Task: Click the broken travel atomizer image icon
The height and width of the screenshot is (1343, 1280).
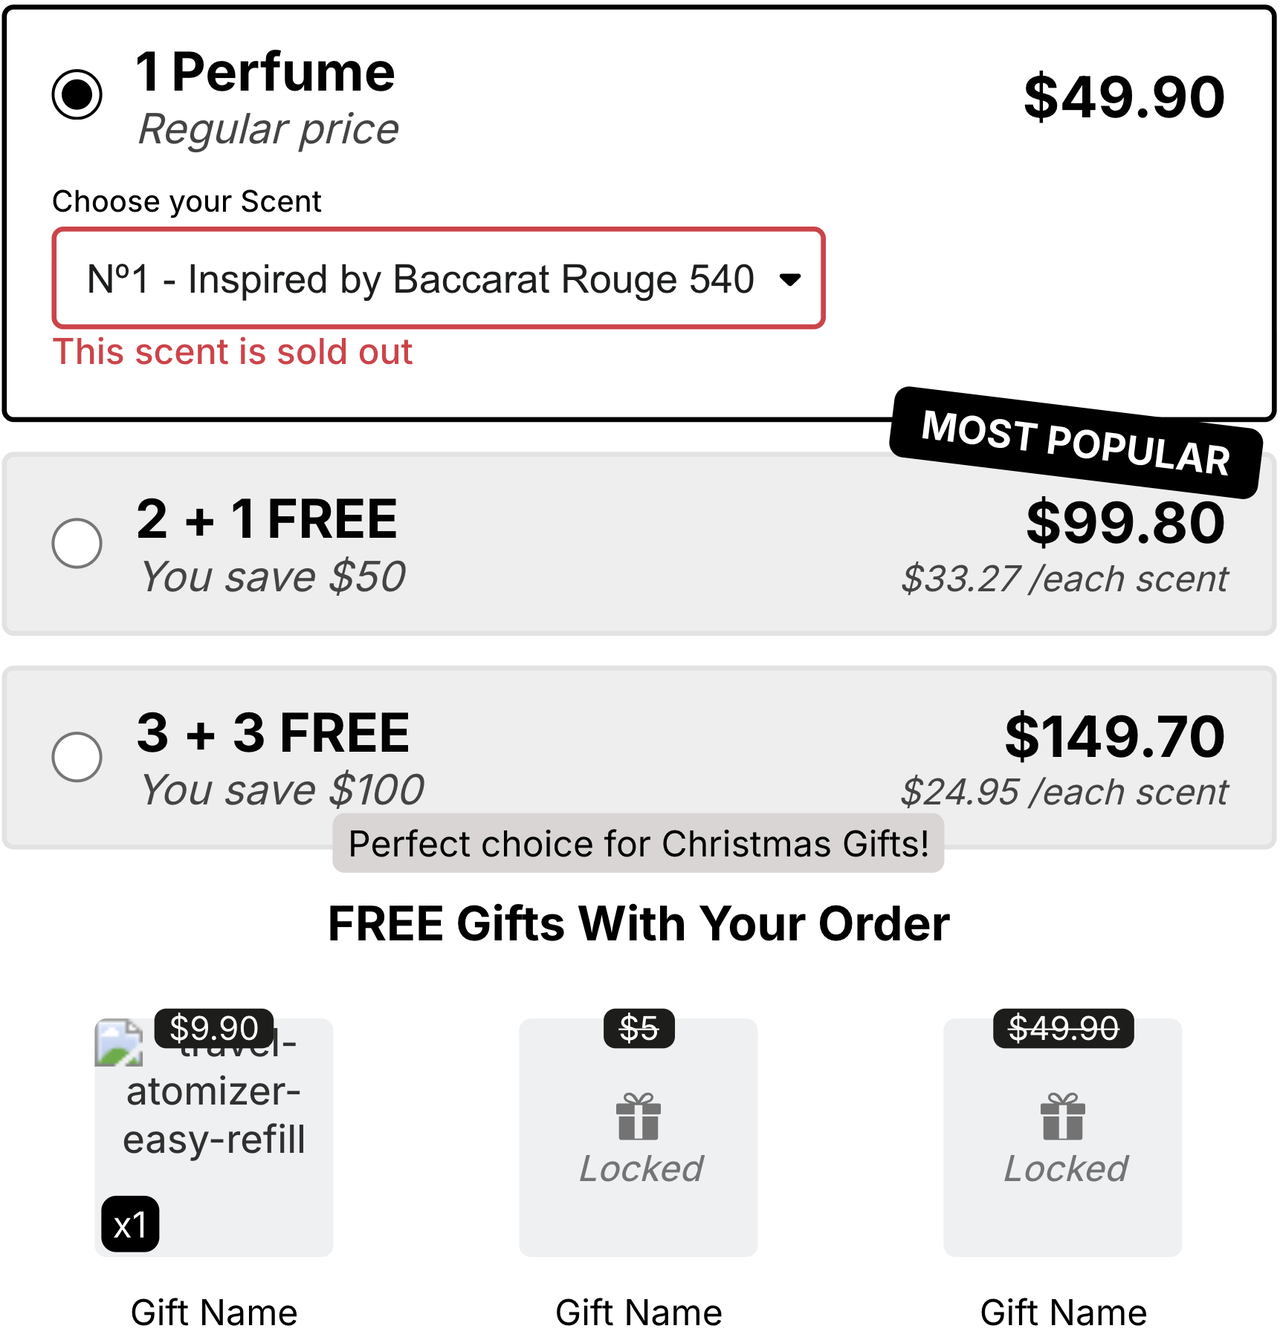Action: (x=119, y=1043)
